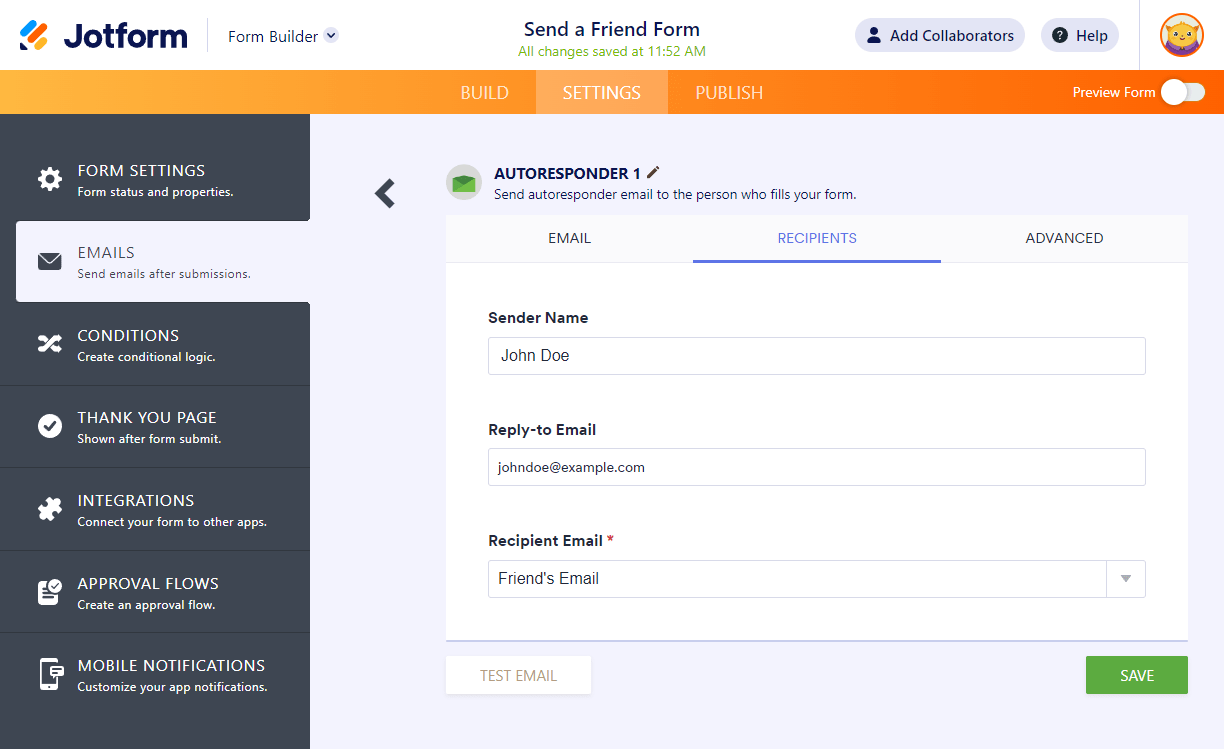Click the pencil icon to rename Autoresponder 1
The height and width of the screenshot is (749, 1224).
click(654, 172)
